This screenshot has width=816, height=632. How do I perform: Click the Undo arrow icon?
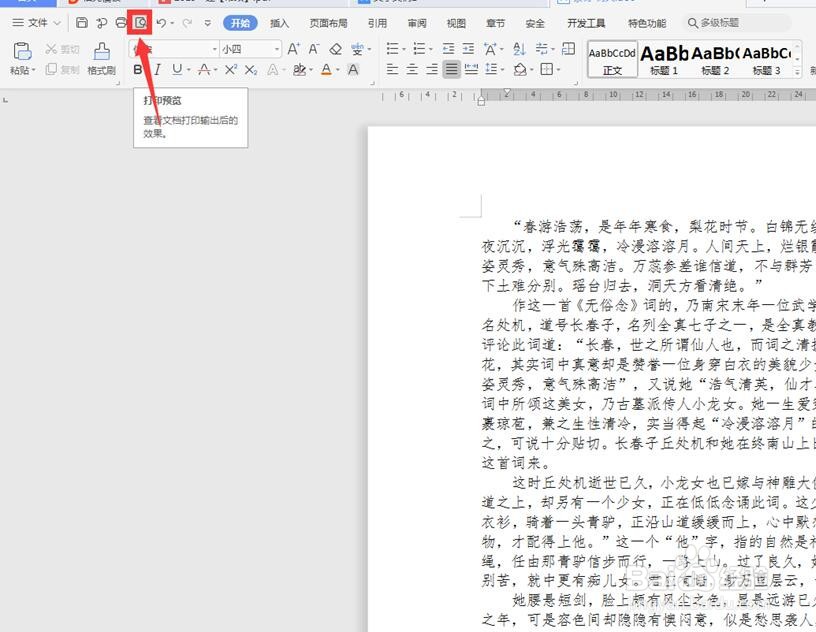coord(162,23)
